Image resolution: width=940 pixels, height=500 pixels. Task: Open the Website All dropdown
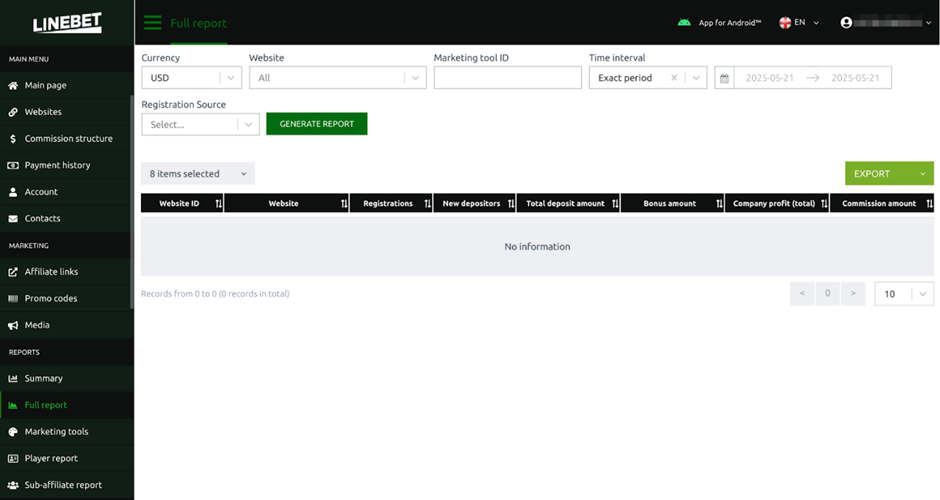tap(338, 78)
